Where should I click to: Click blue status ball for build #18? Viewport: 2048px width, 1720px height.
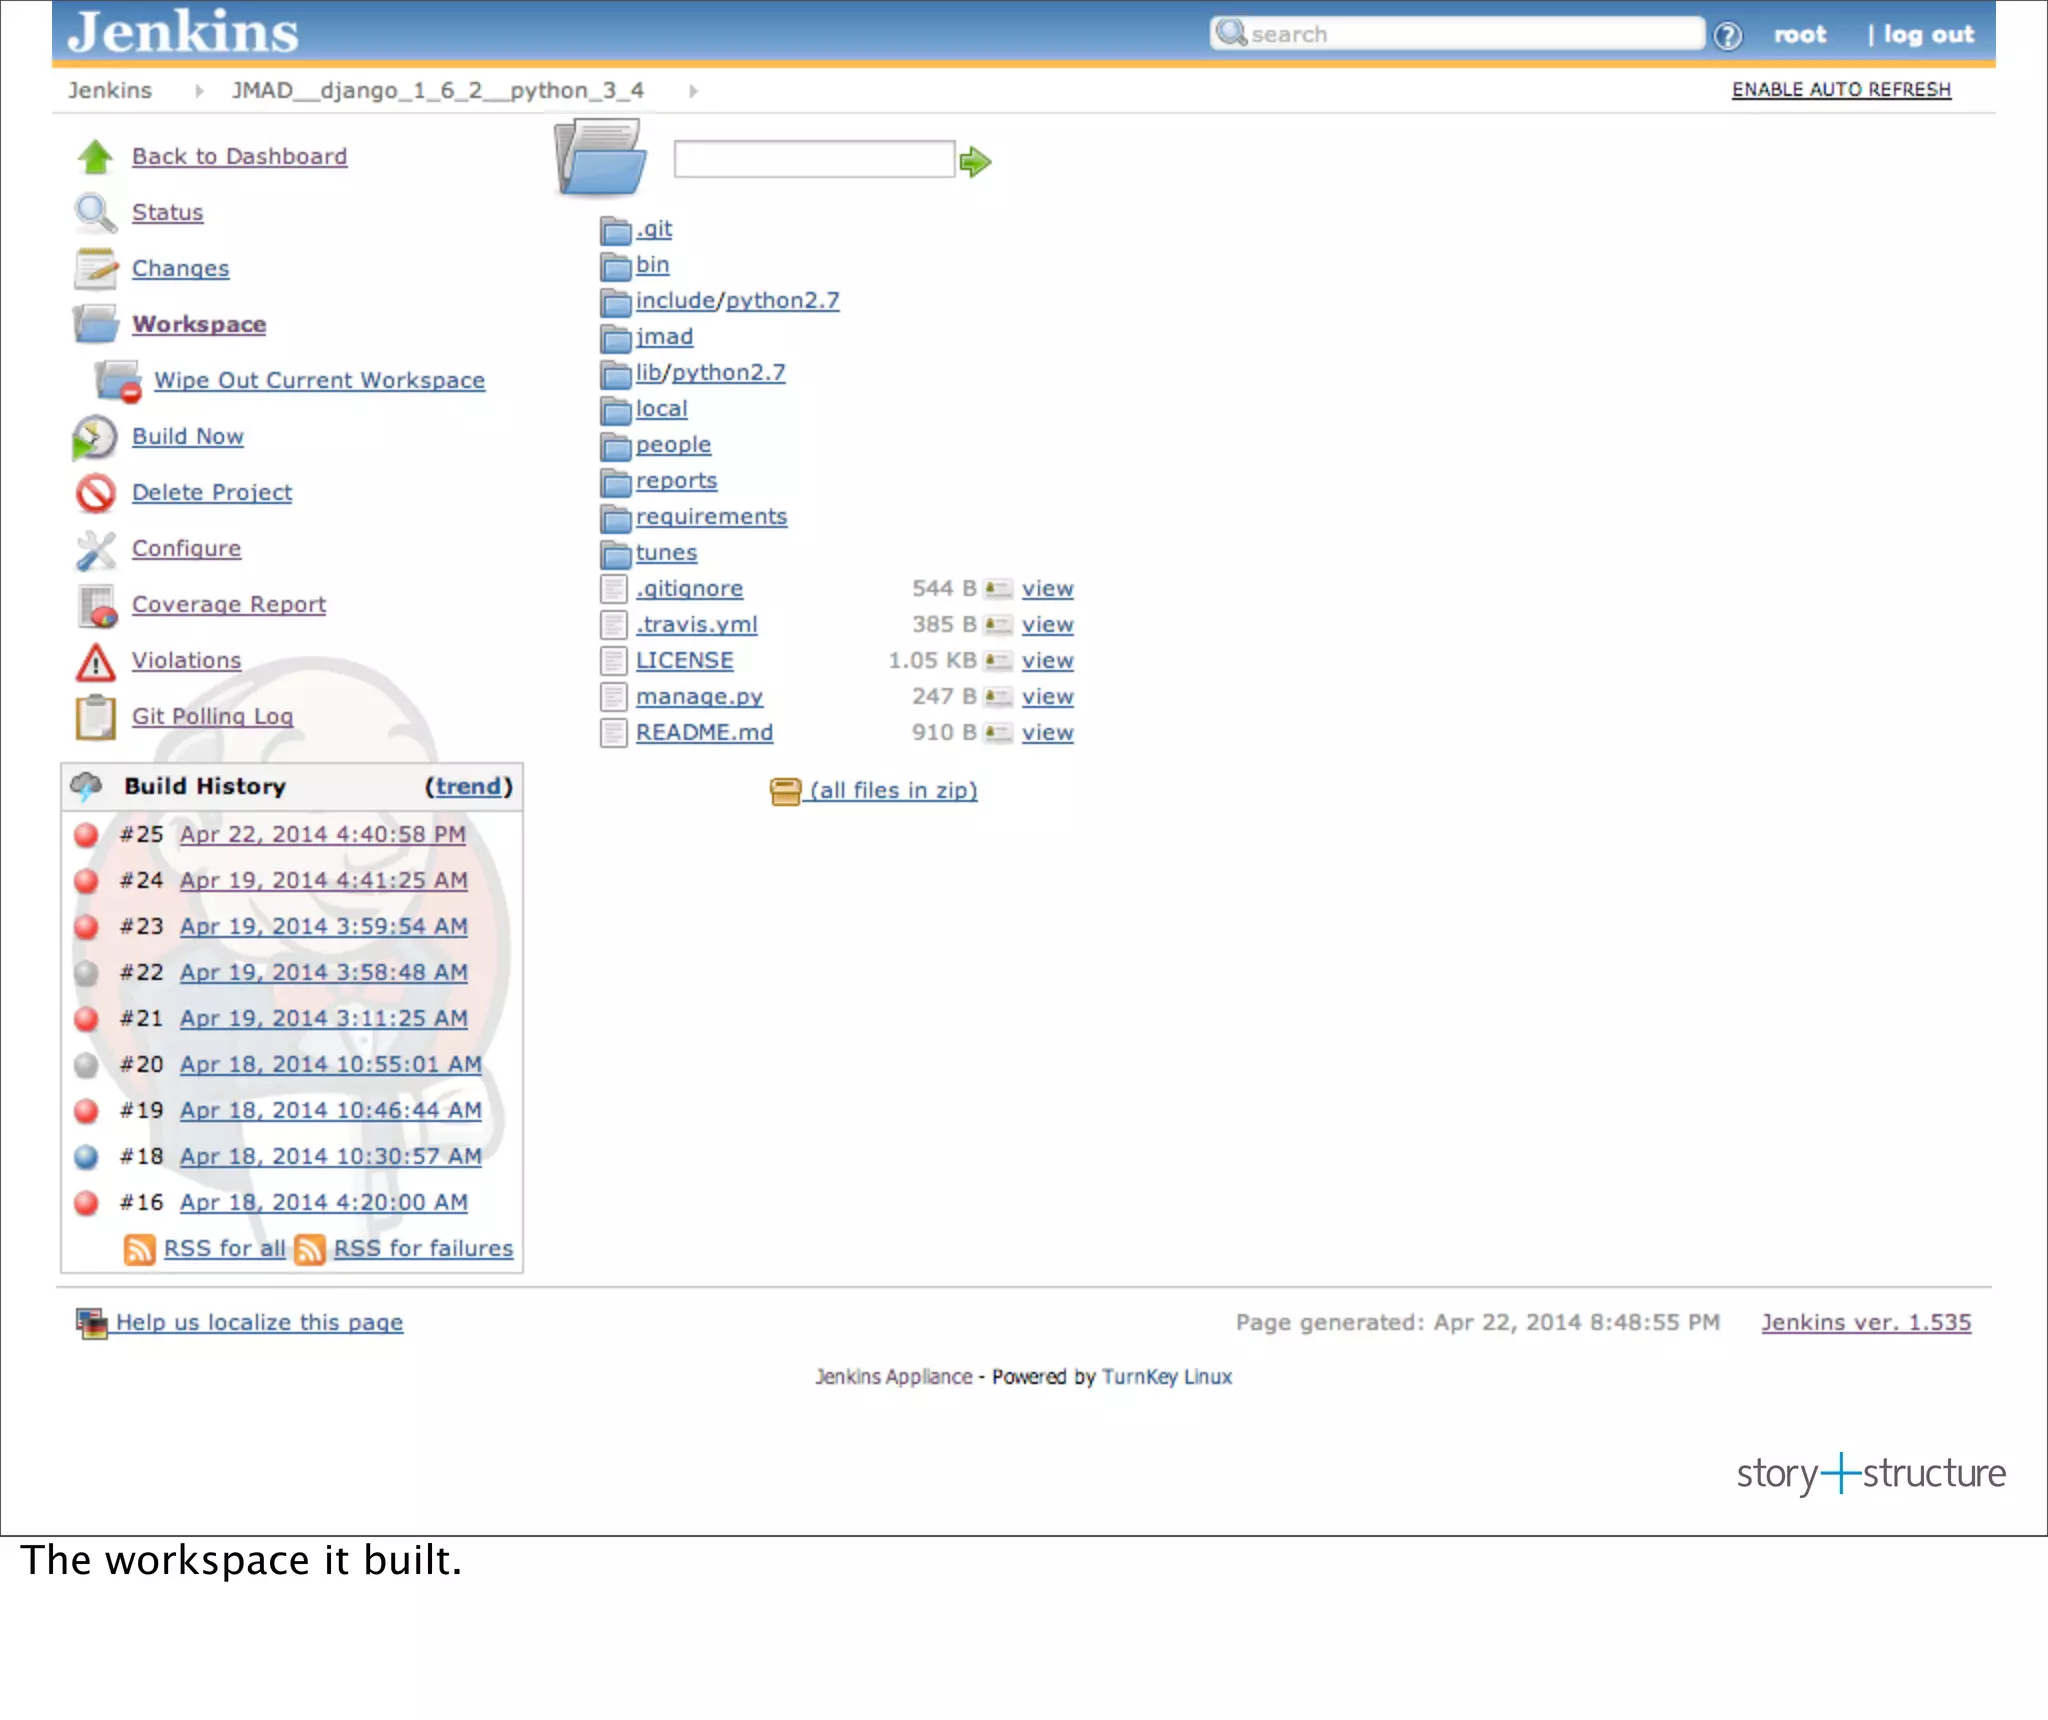coord(87,1157)
